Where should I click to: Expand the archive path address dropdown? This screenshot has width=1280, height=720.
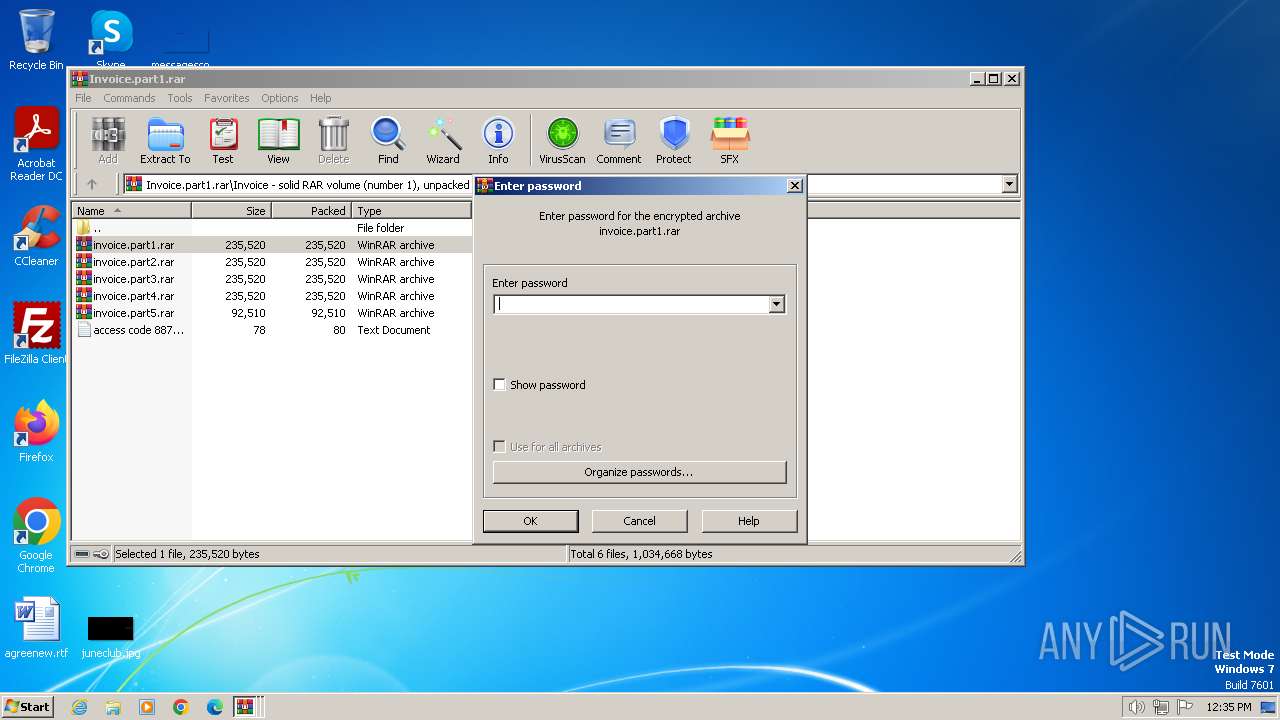coord(1009,184)
